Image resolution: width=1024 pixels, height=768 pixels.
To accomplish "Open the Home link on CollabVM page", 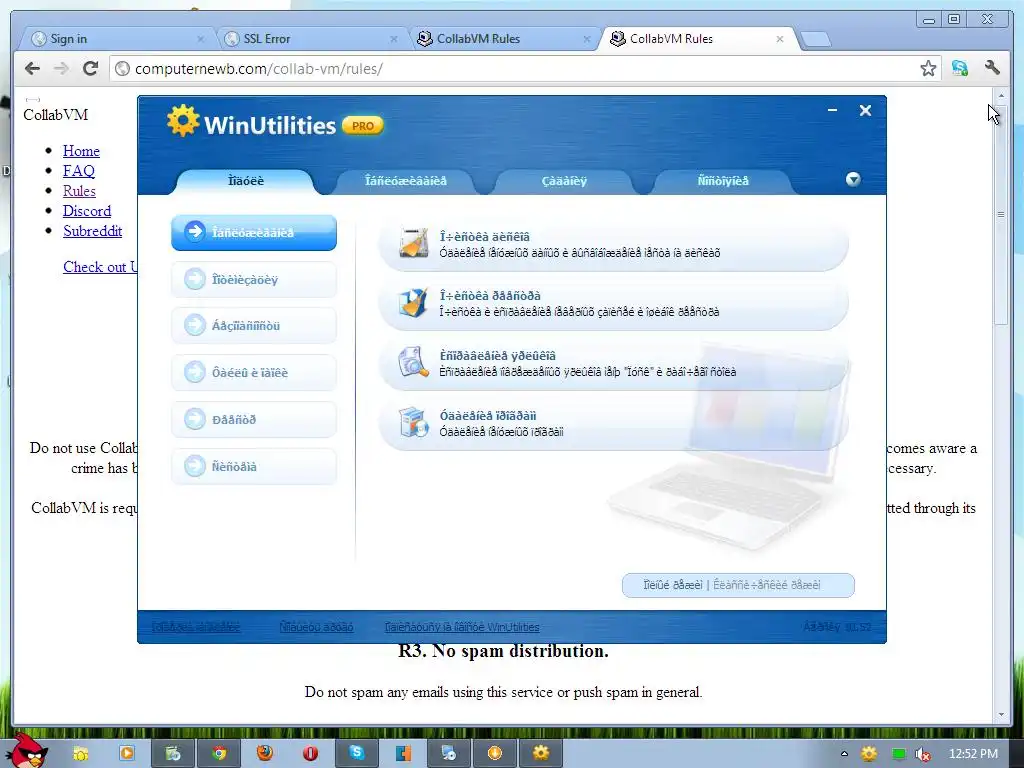I will [81, 151].
